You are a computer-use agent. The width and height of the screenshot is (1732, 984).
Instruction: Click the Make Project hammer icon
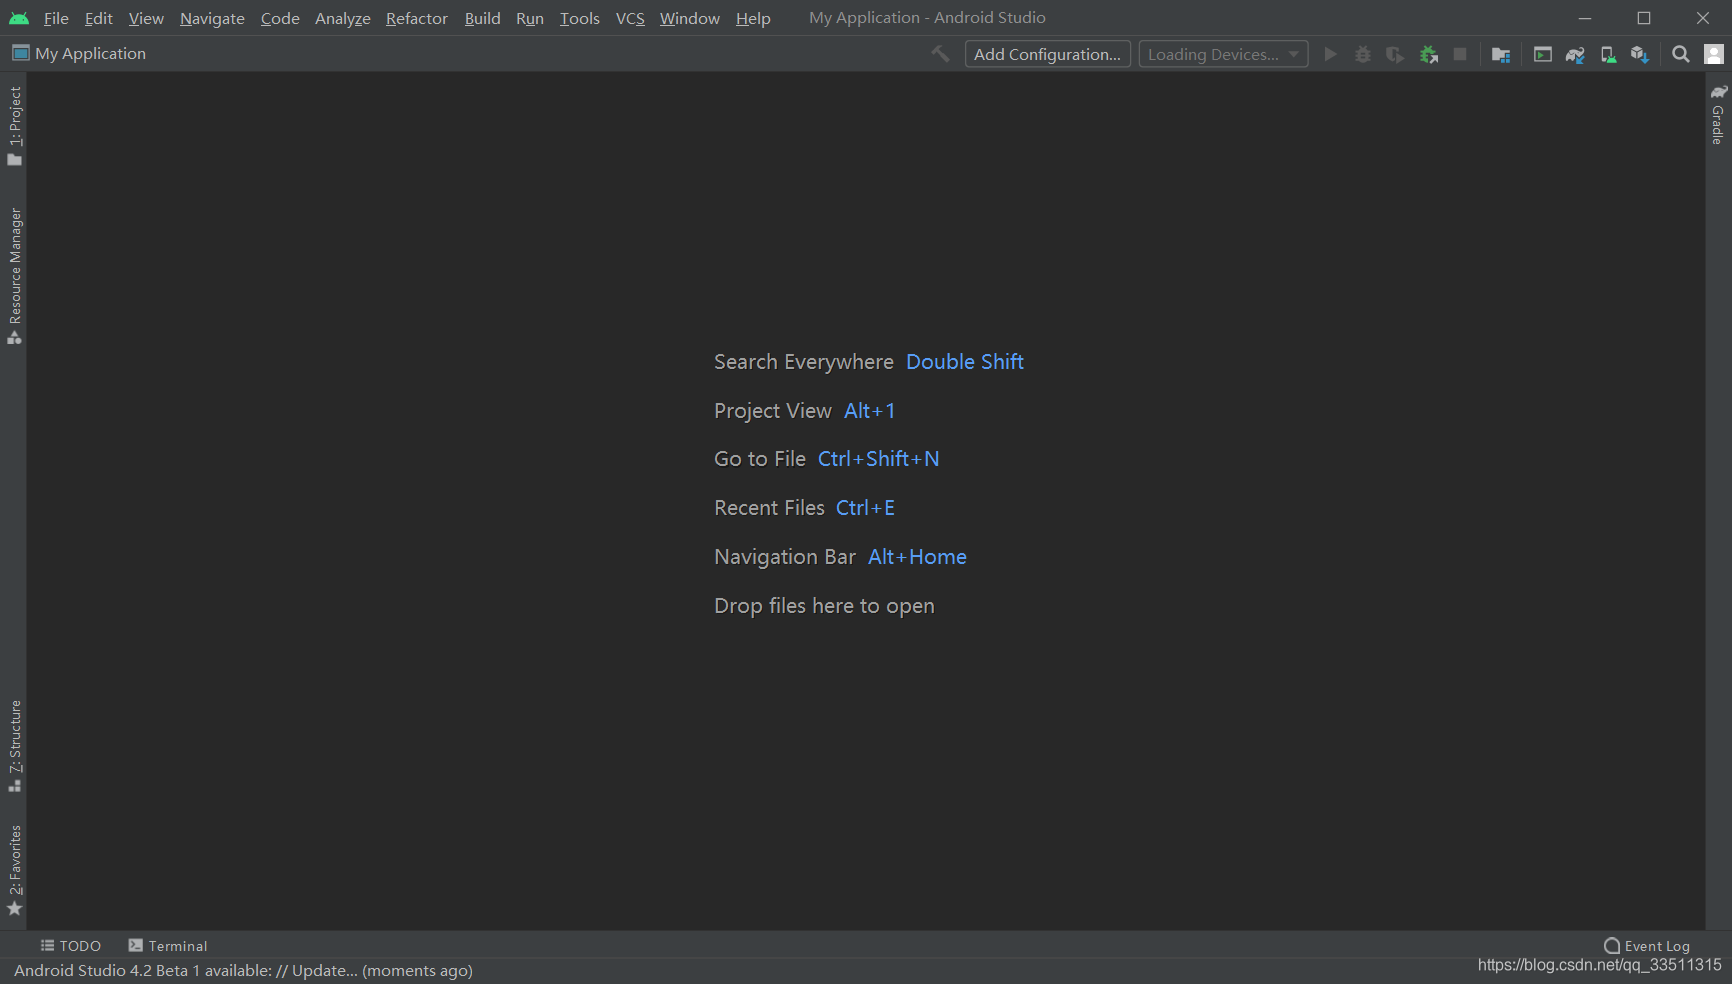[940, 54]
